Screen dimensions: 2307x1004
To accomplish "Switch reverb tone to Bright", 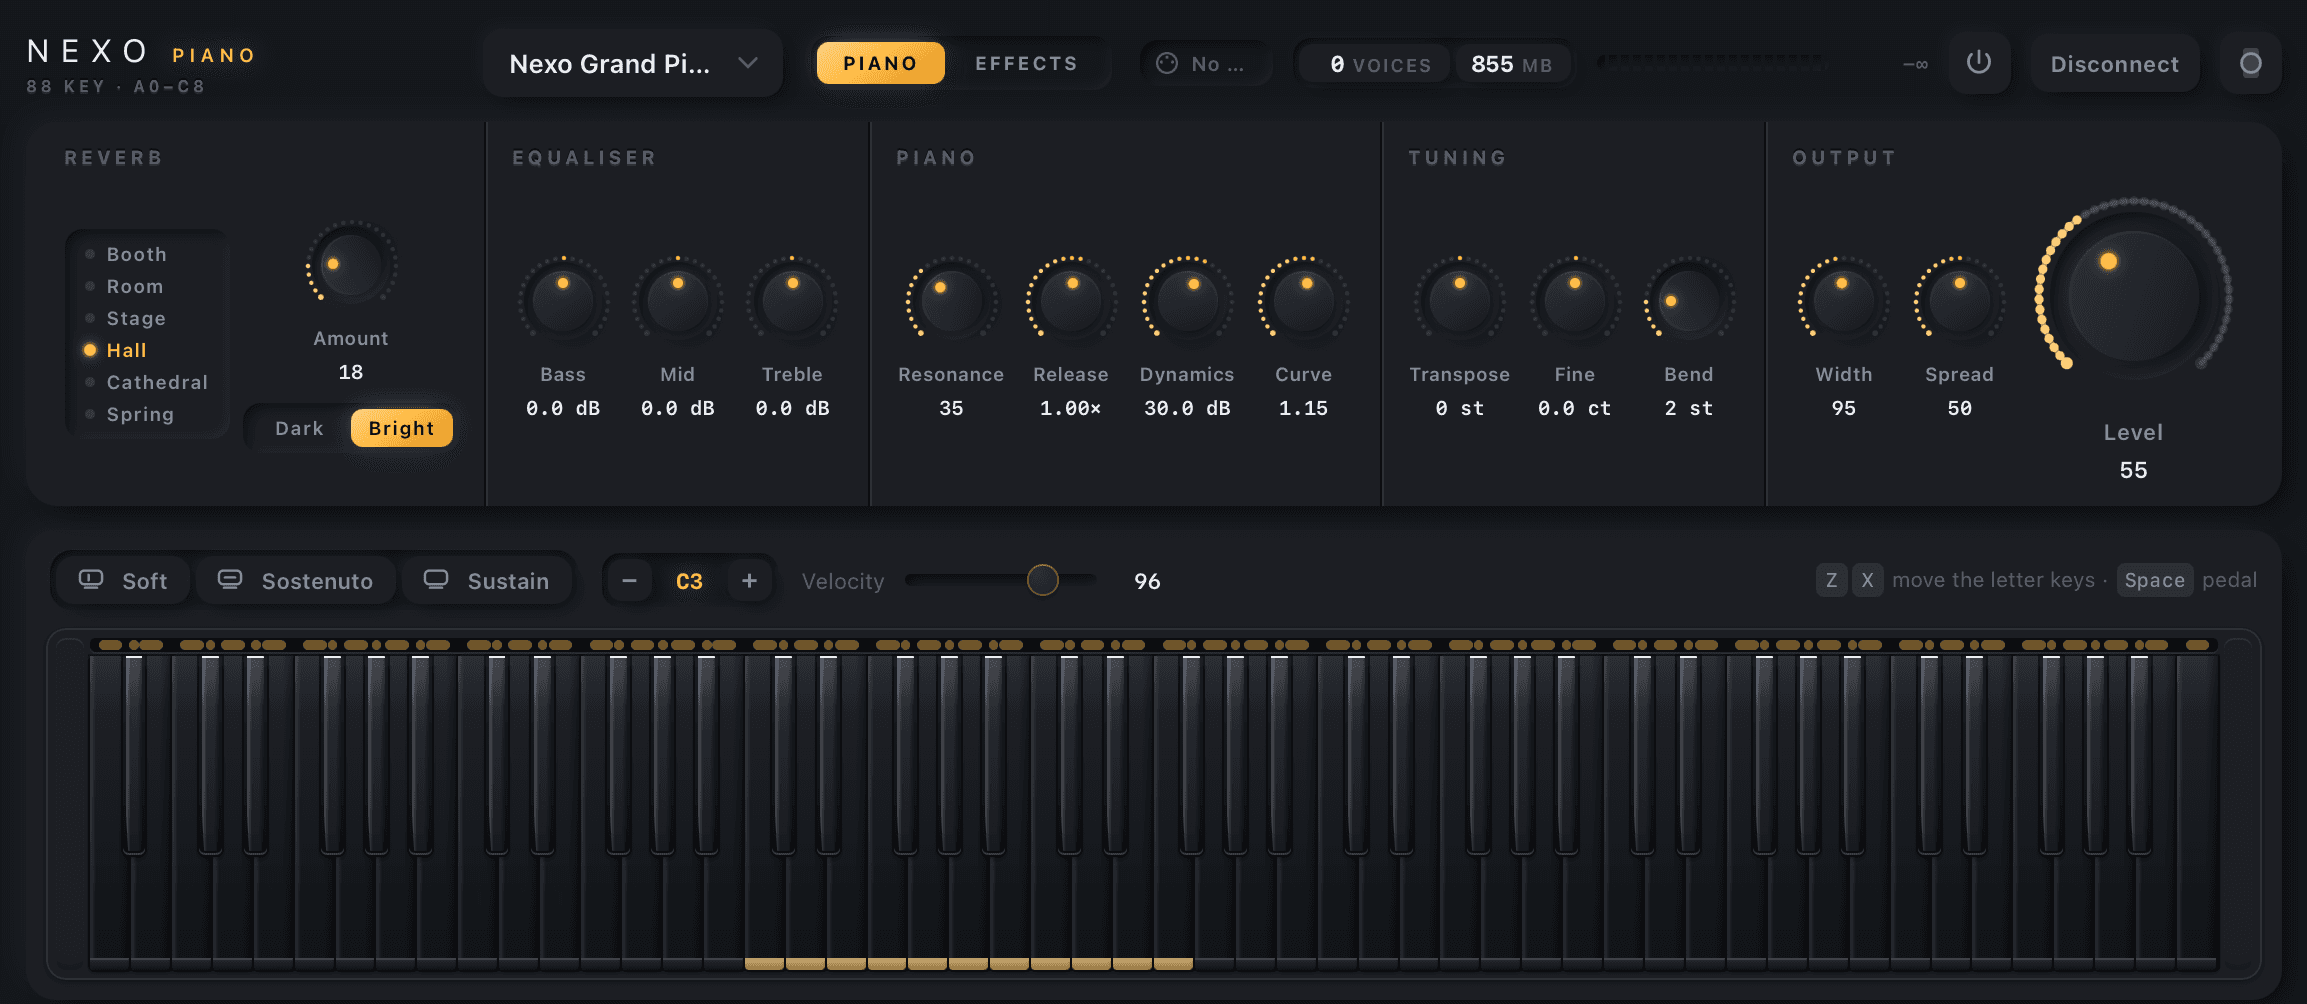I will tap(401, 428).
